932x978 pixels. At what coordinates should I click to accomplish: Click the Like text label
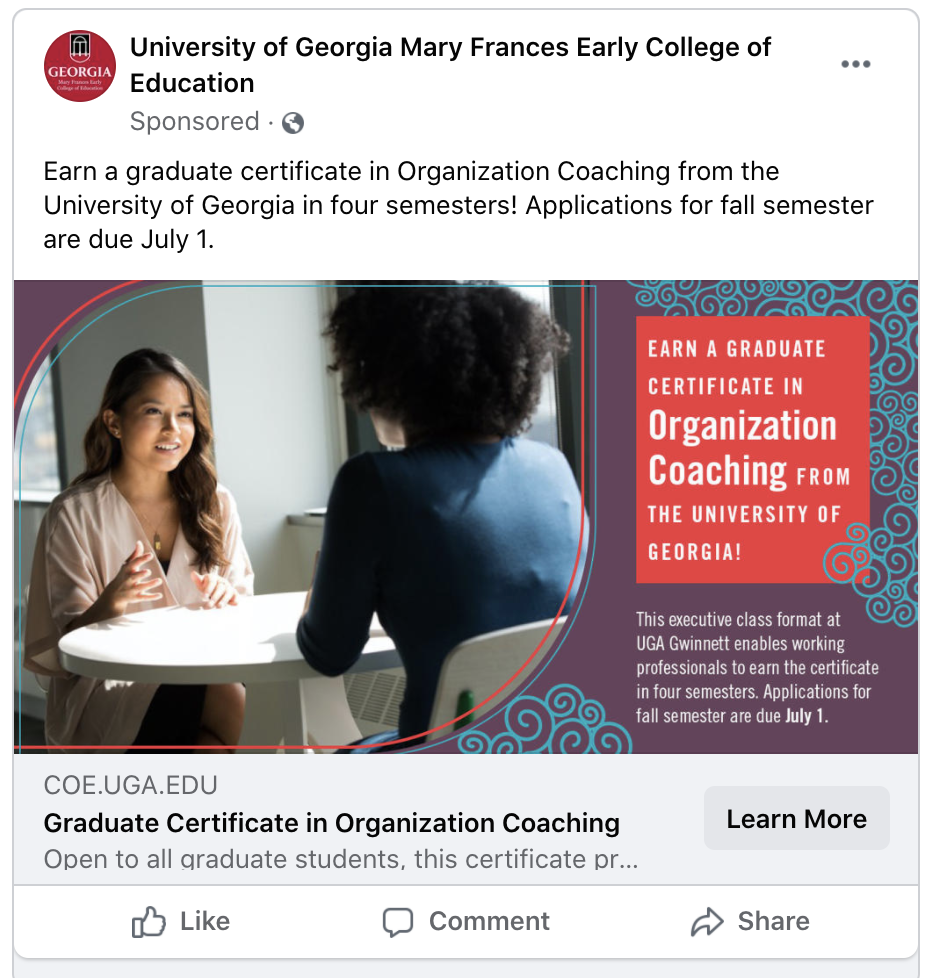205,921
